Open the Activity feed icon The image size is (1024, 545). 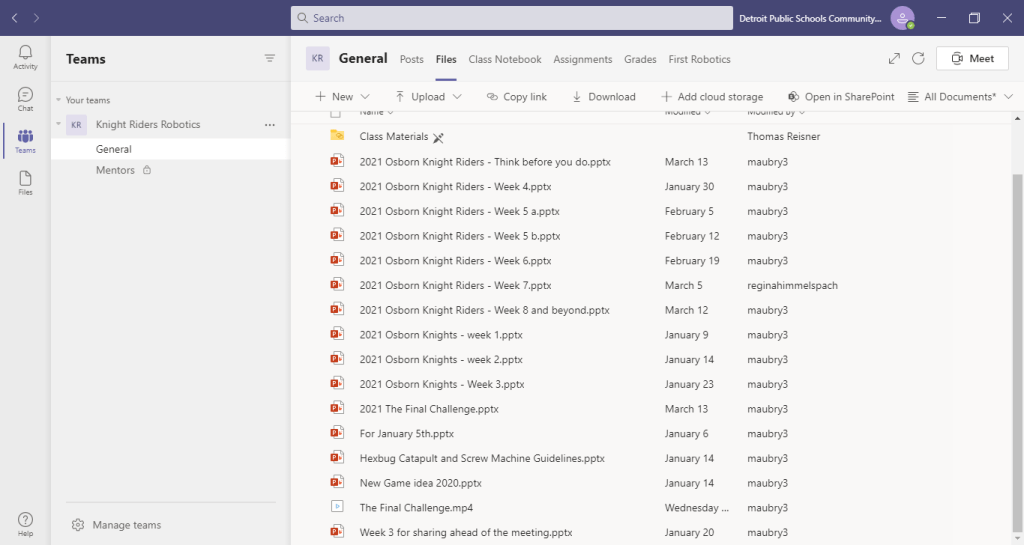(25, 57)
